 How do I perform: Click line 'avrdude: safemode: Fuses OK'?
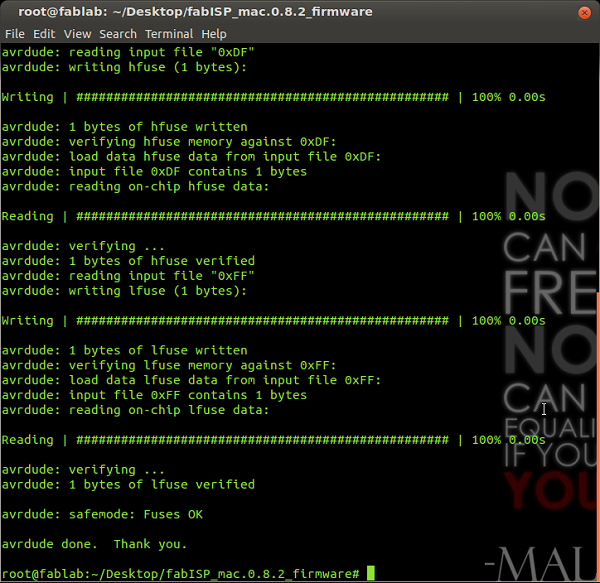coord(102,515)
